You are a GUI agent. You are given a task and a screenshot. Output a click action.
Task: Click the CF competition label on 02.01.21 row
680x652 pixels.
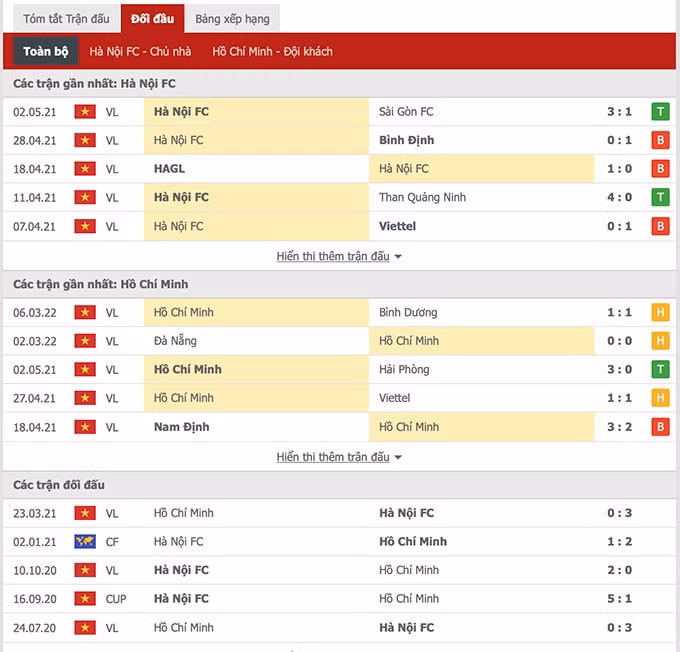[x=112, y=542]
